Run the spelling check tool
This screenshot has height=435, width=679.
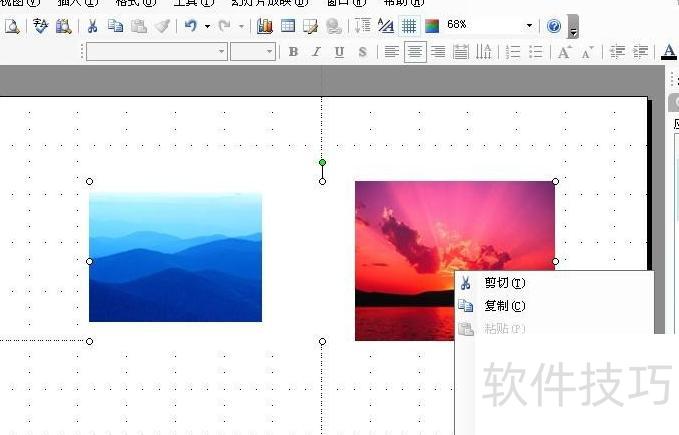point(40,26)
